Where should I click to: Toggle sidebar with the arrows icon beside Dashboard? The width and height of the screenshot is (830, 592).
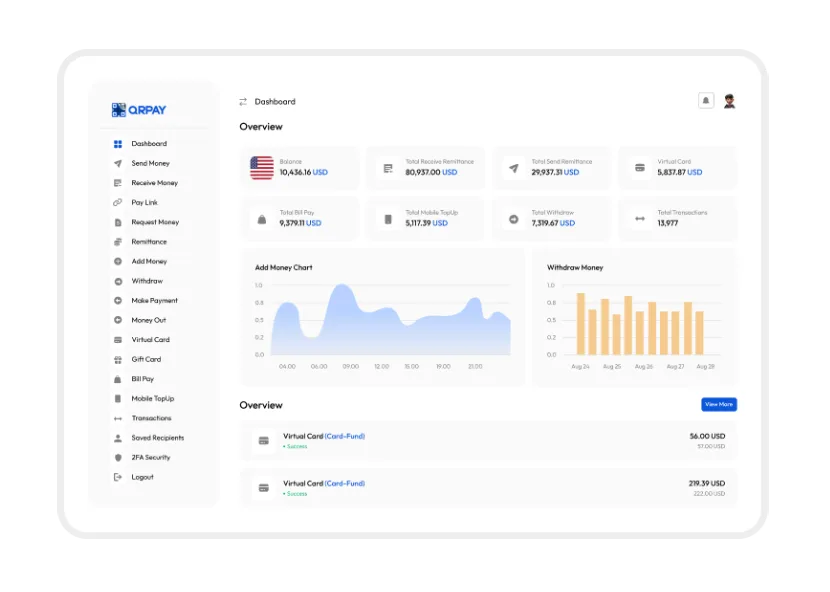[x=243, y=102]
